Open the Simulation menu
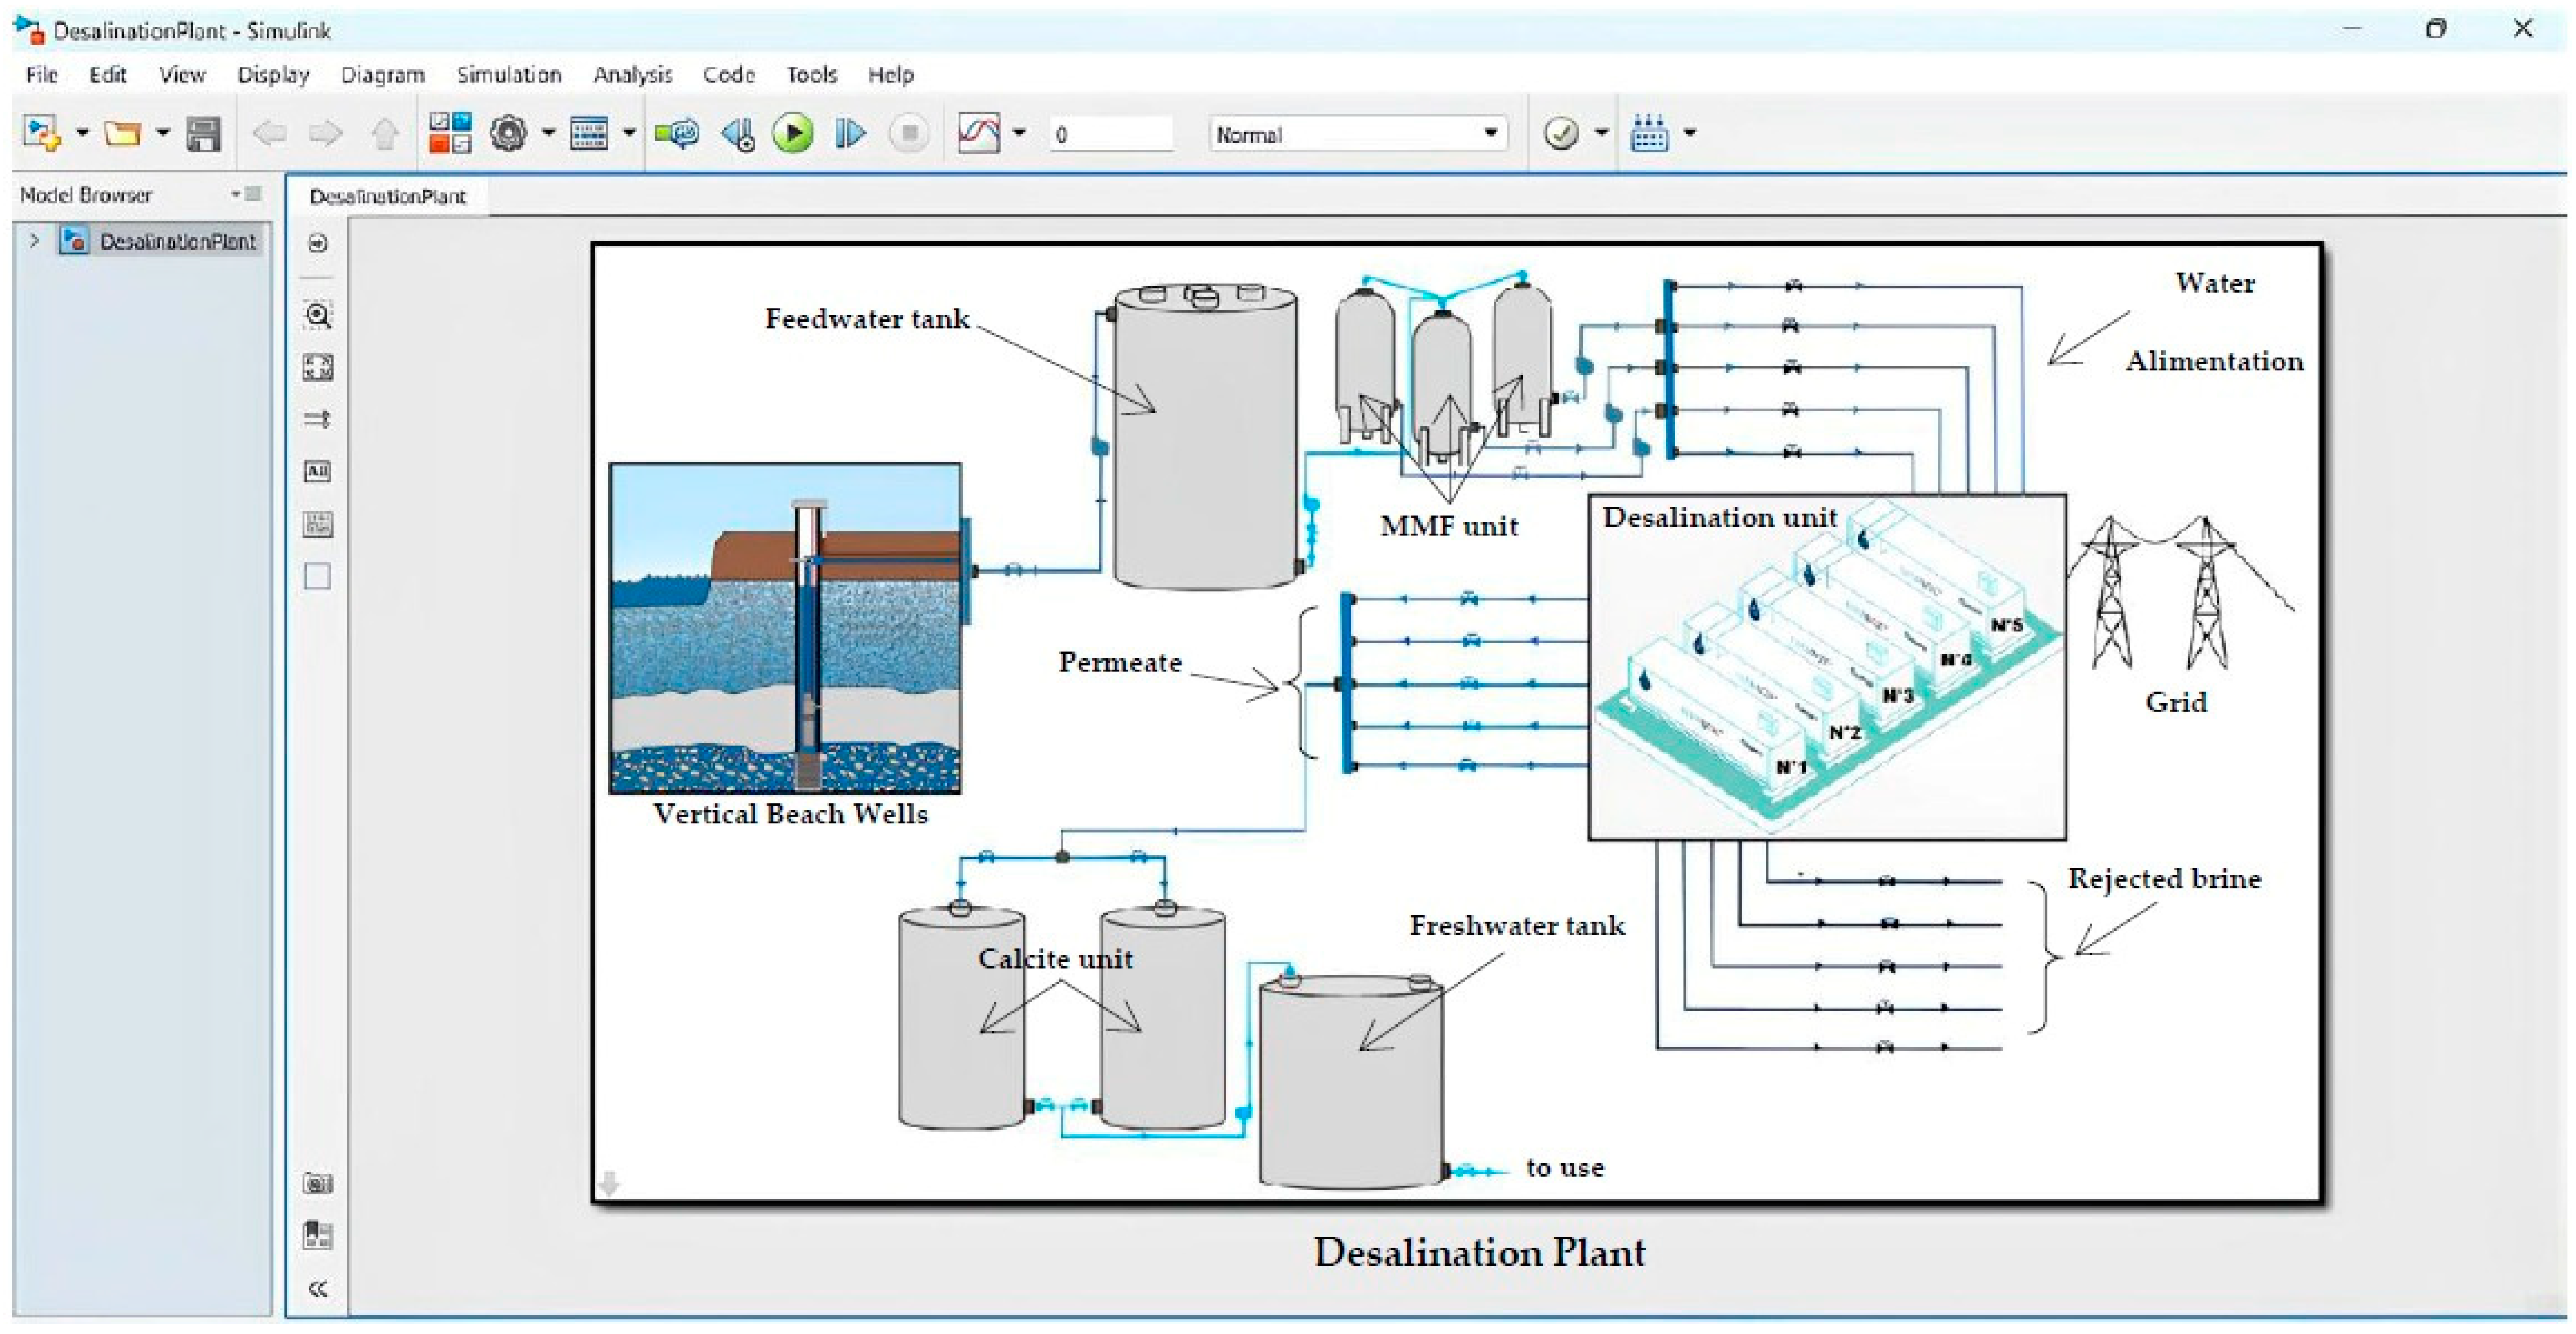This screenshot has height=1334, width=2576. pos(508,75)
